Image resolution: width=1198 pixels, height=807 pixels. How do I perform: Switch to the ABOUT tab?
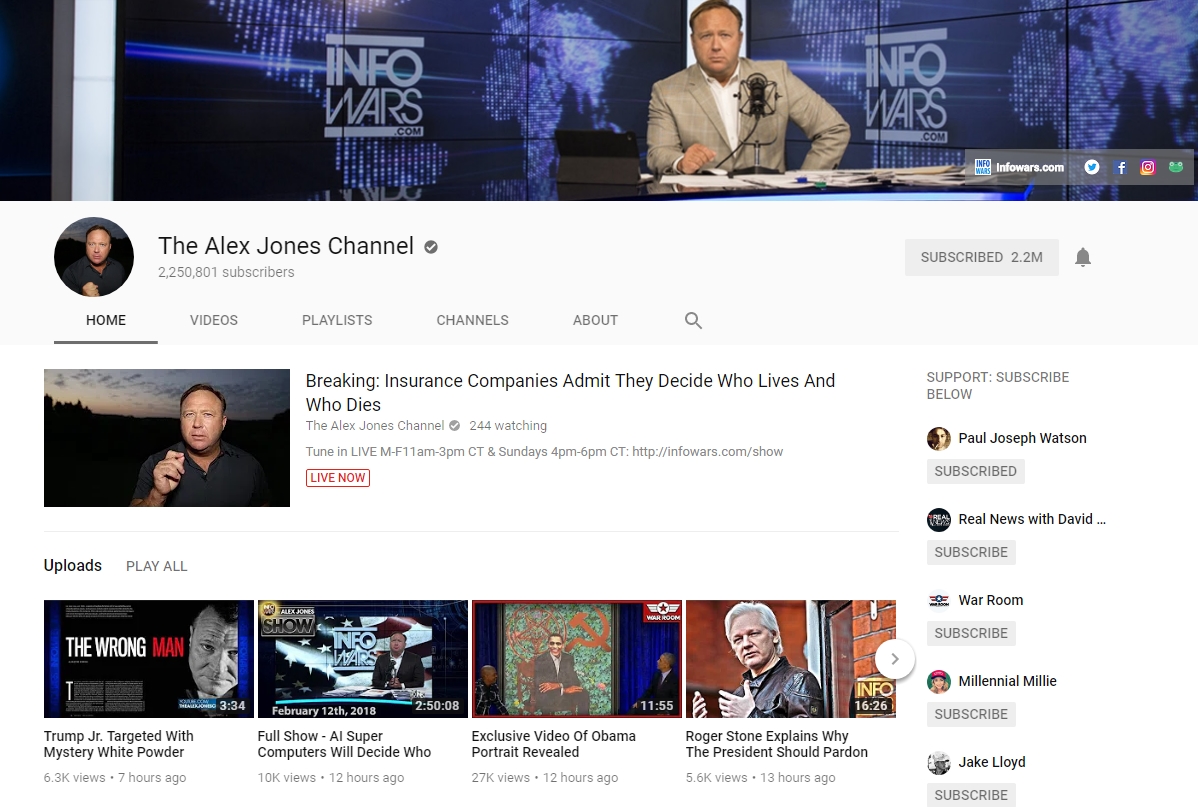(x=595, y=320)
